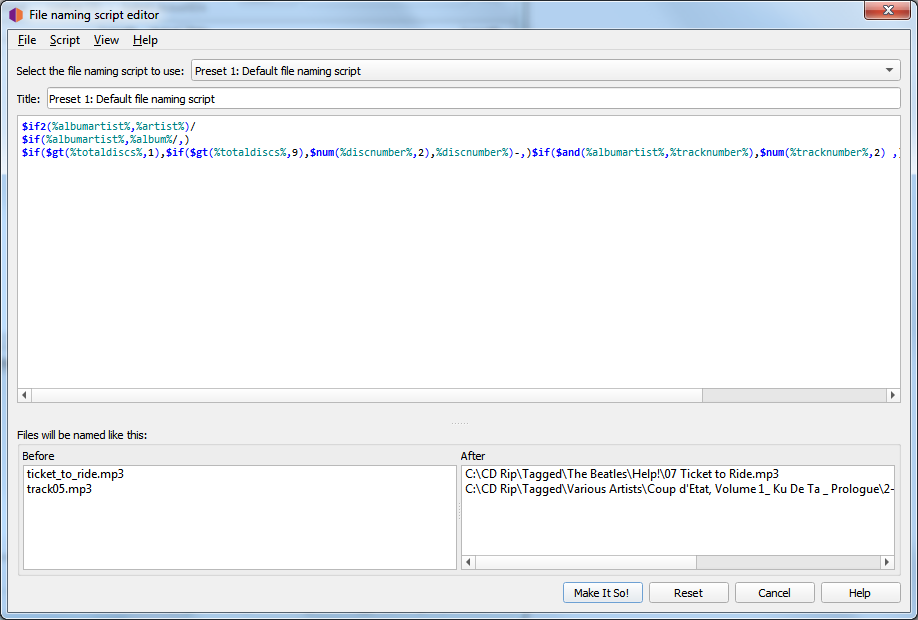Click the Make It So! button
Screen dimensions: 918x620
pos(602,593)
